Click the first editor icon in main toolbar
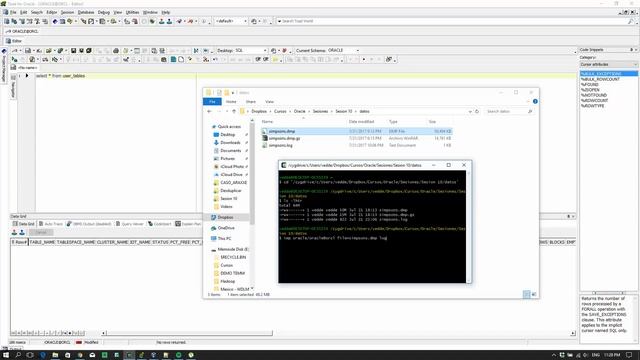 pos(7,21)
